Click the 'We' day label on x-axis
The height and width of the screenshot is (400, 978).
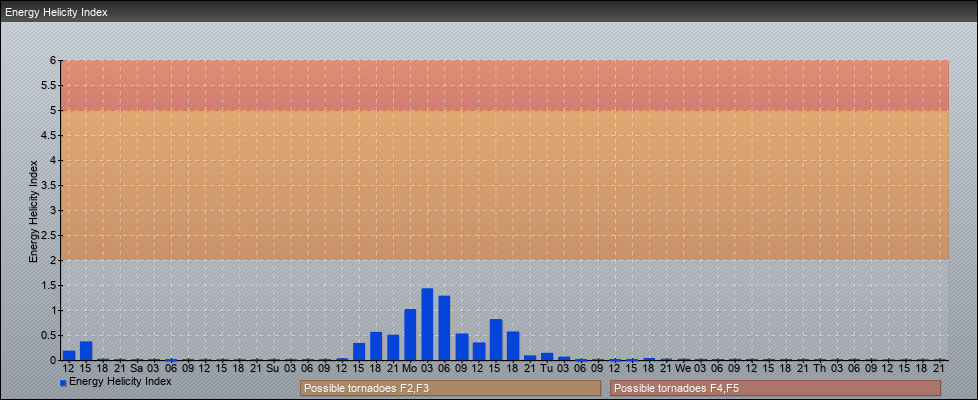(682, 368)
